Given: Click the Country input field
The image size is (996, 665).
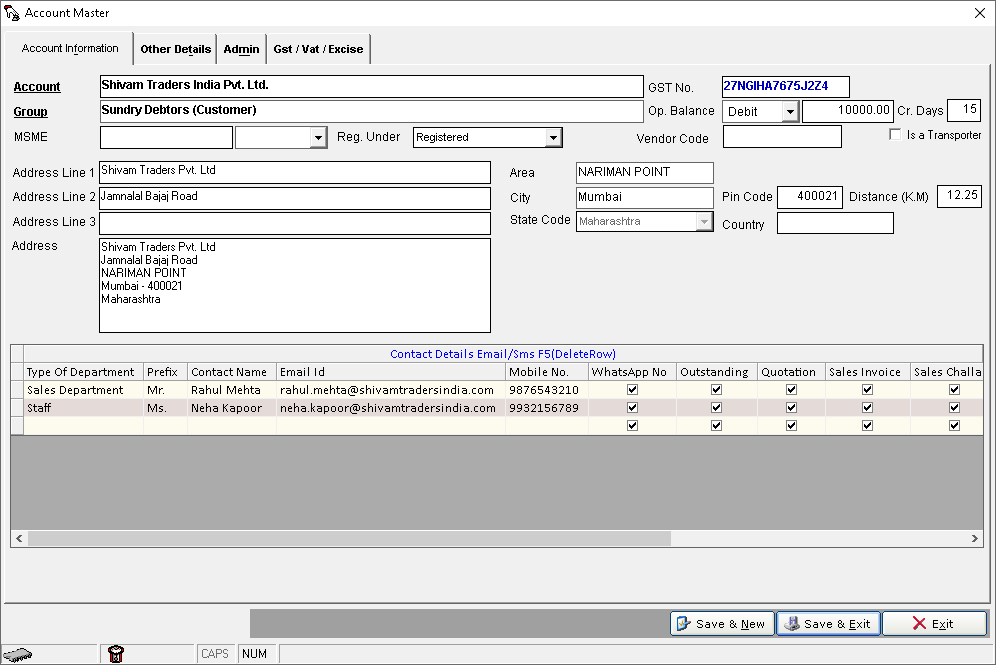Looking at the screenshot, I should tap(835, 223).
